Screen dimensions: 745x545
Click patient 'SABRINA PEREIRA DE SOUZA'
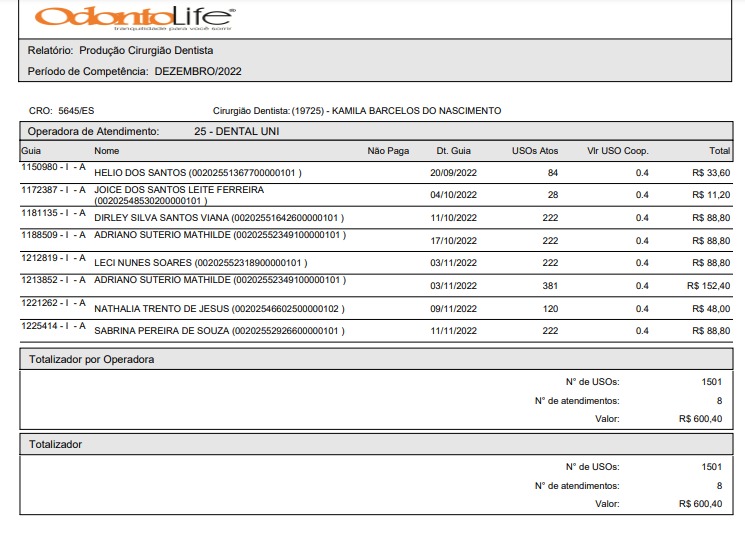162,331
